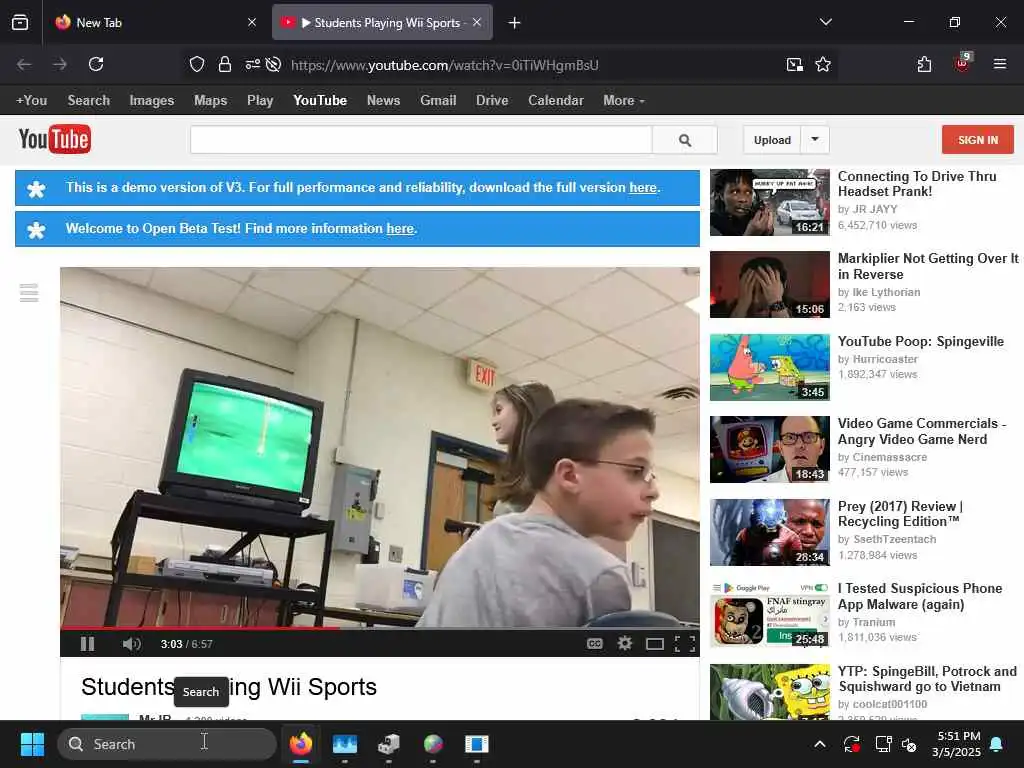Open the muted volume tray icon
Screen dimensions: 1024x768
[x=909, y=744]
